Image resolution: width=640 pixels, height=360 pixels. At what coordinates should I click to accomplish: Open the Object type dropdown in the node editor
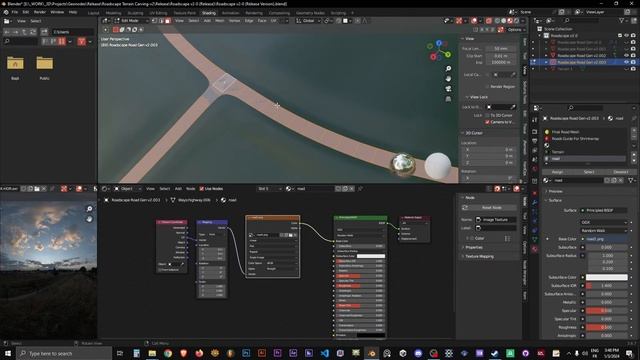(x=127, y=189)
